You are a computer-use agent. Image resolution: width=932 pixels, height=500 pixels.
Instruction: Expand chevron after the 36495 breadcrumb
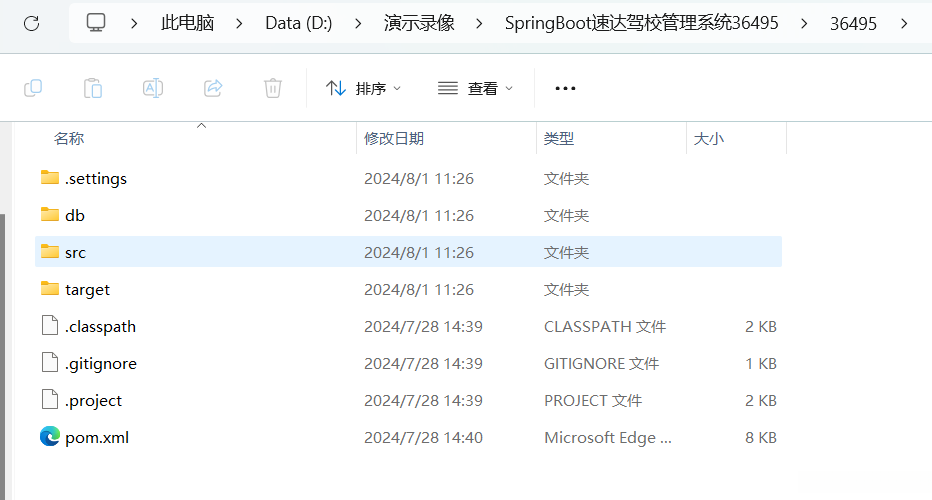904,22
